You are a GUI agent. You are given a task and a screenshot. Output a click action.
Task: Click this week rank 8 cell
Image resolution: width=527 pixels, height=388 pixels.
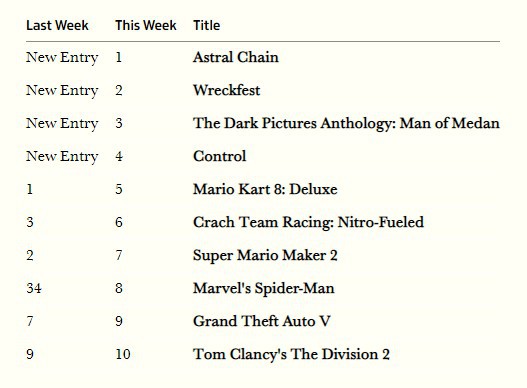pos(119,288)
